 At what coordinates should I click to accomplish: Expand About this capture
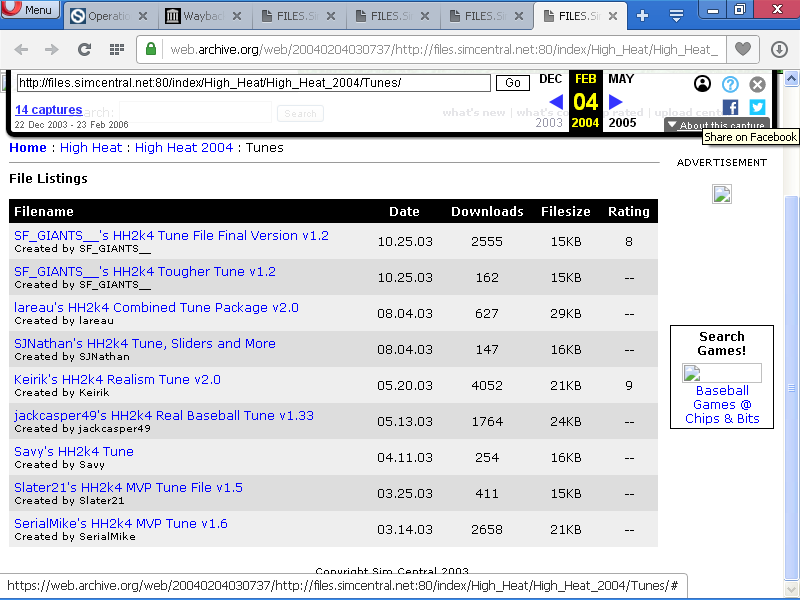click(717, 125)
